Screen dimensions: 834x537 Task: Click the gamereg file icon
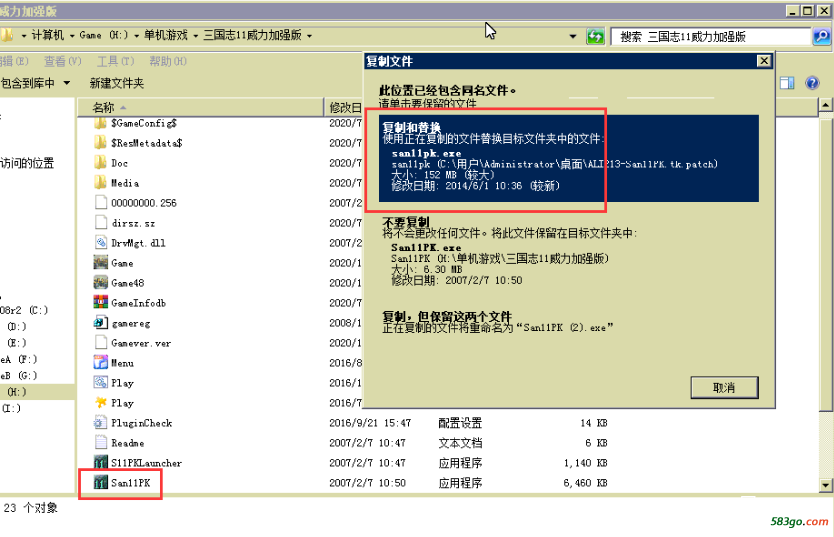point(101,323)
